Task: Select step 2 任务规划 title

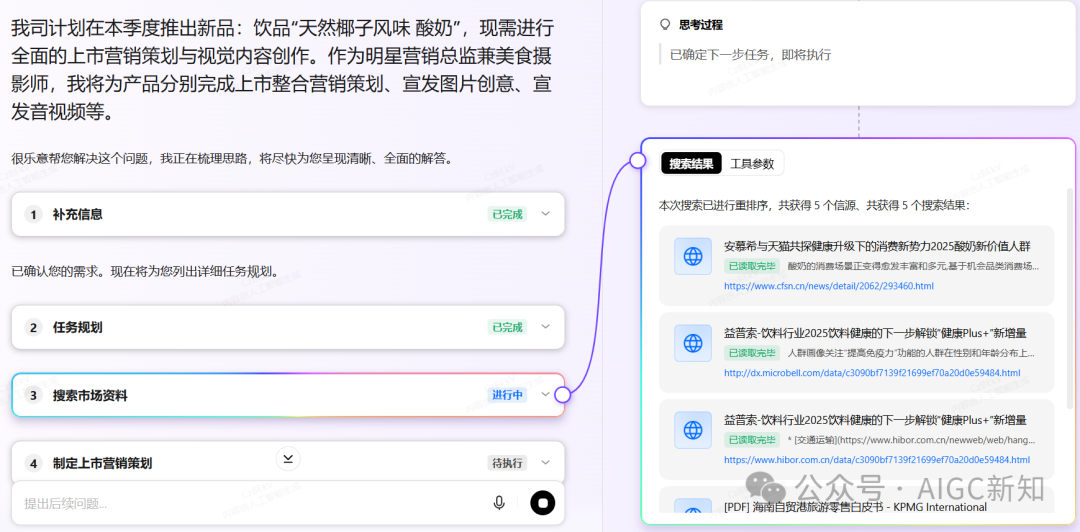Action: (x=78, y=327)
